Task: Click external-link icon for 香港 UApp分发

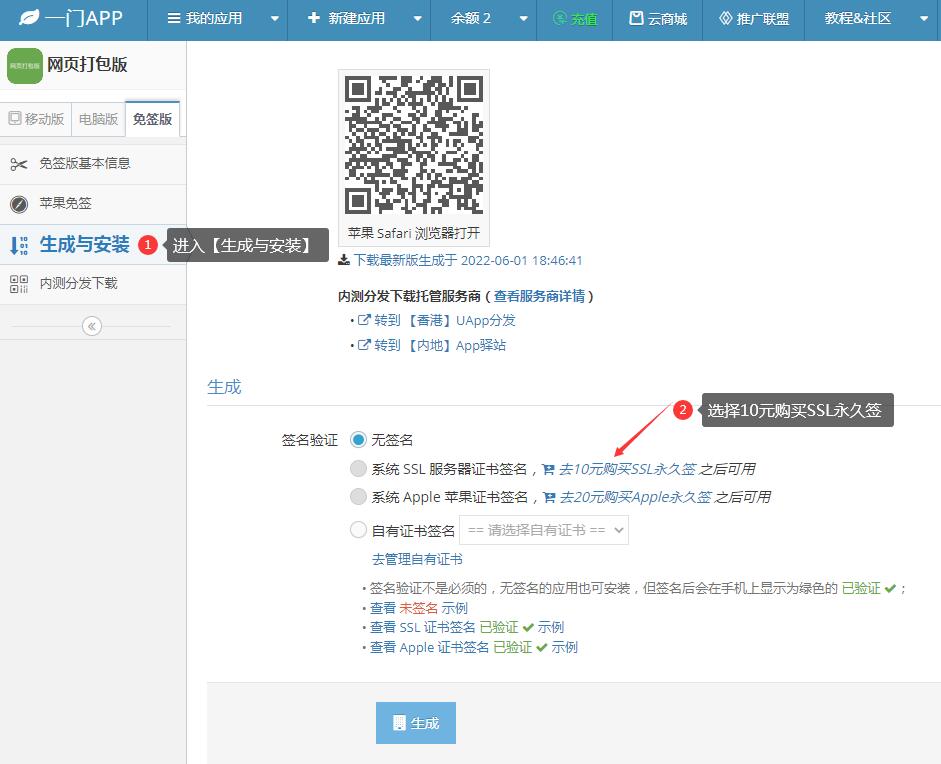Action: (364, 320)
